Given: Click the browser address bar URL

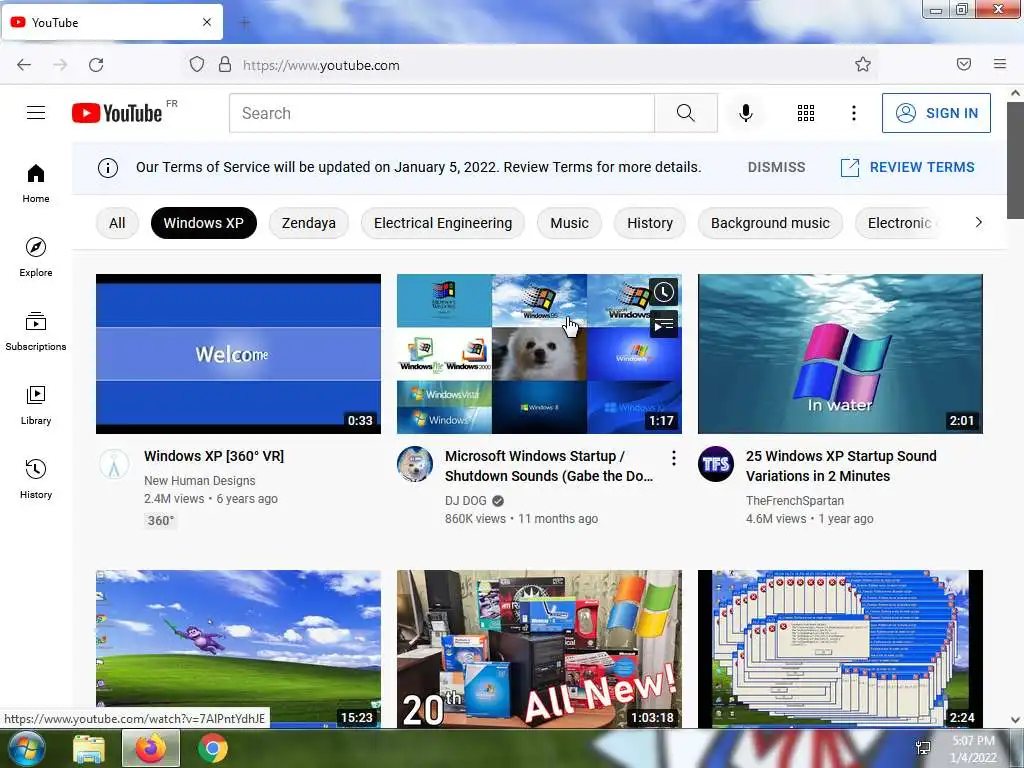Looking at the screenshot, I should (321, 65).
